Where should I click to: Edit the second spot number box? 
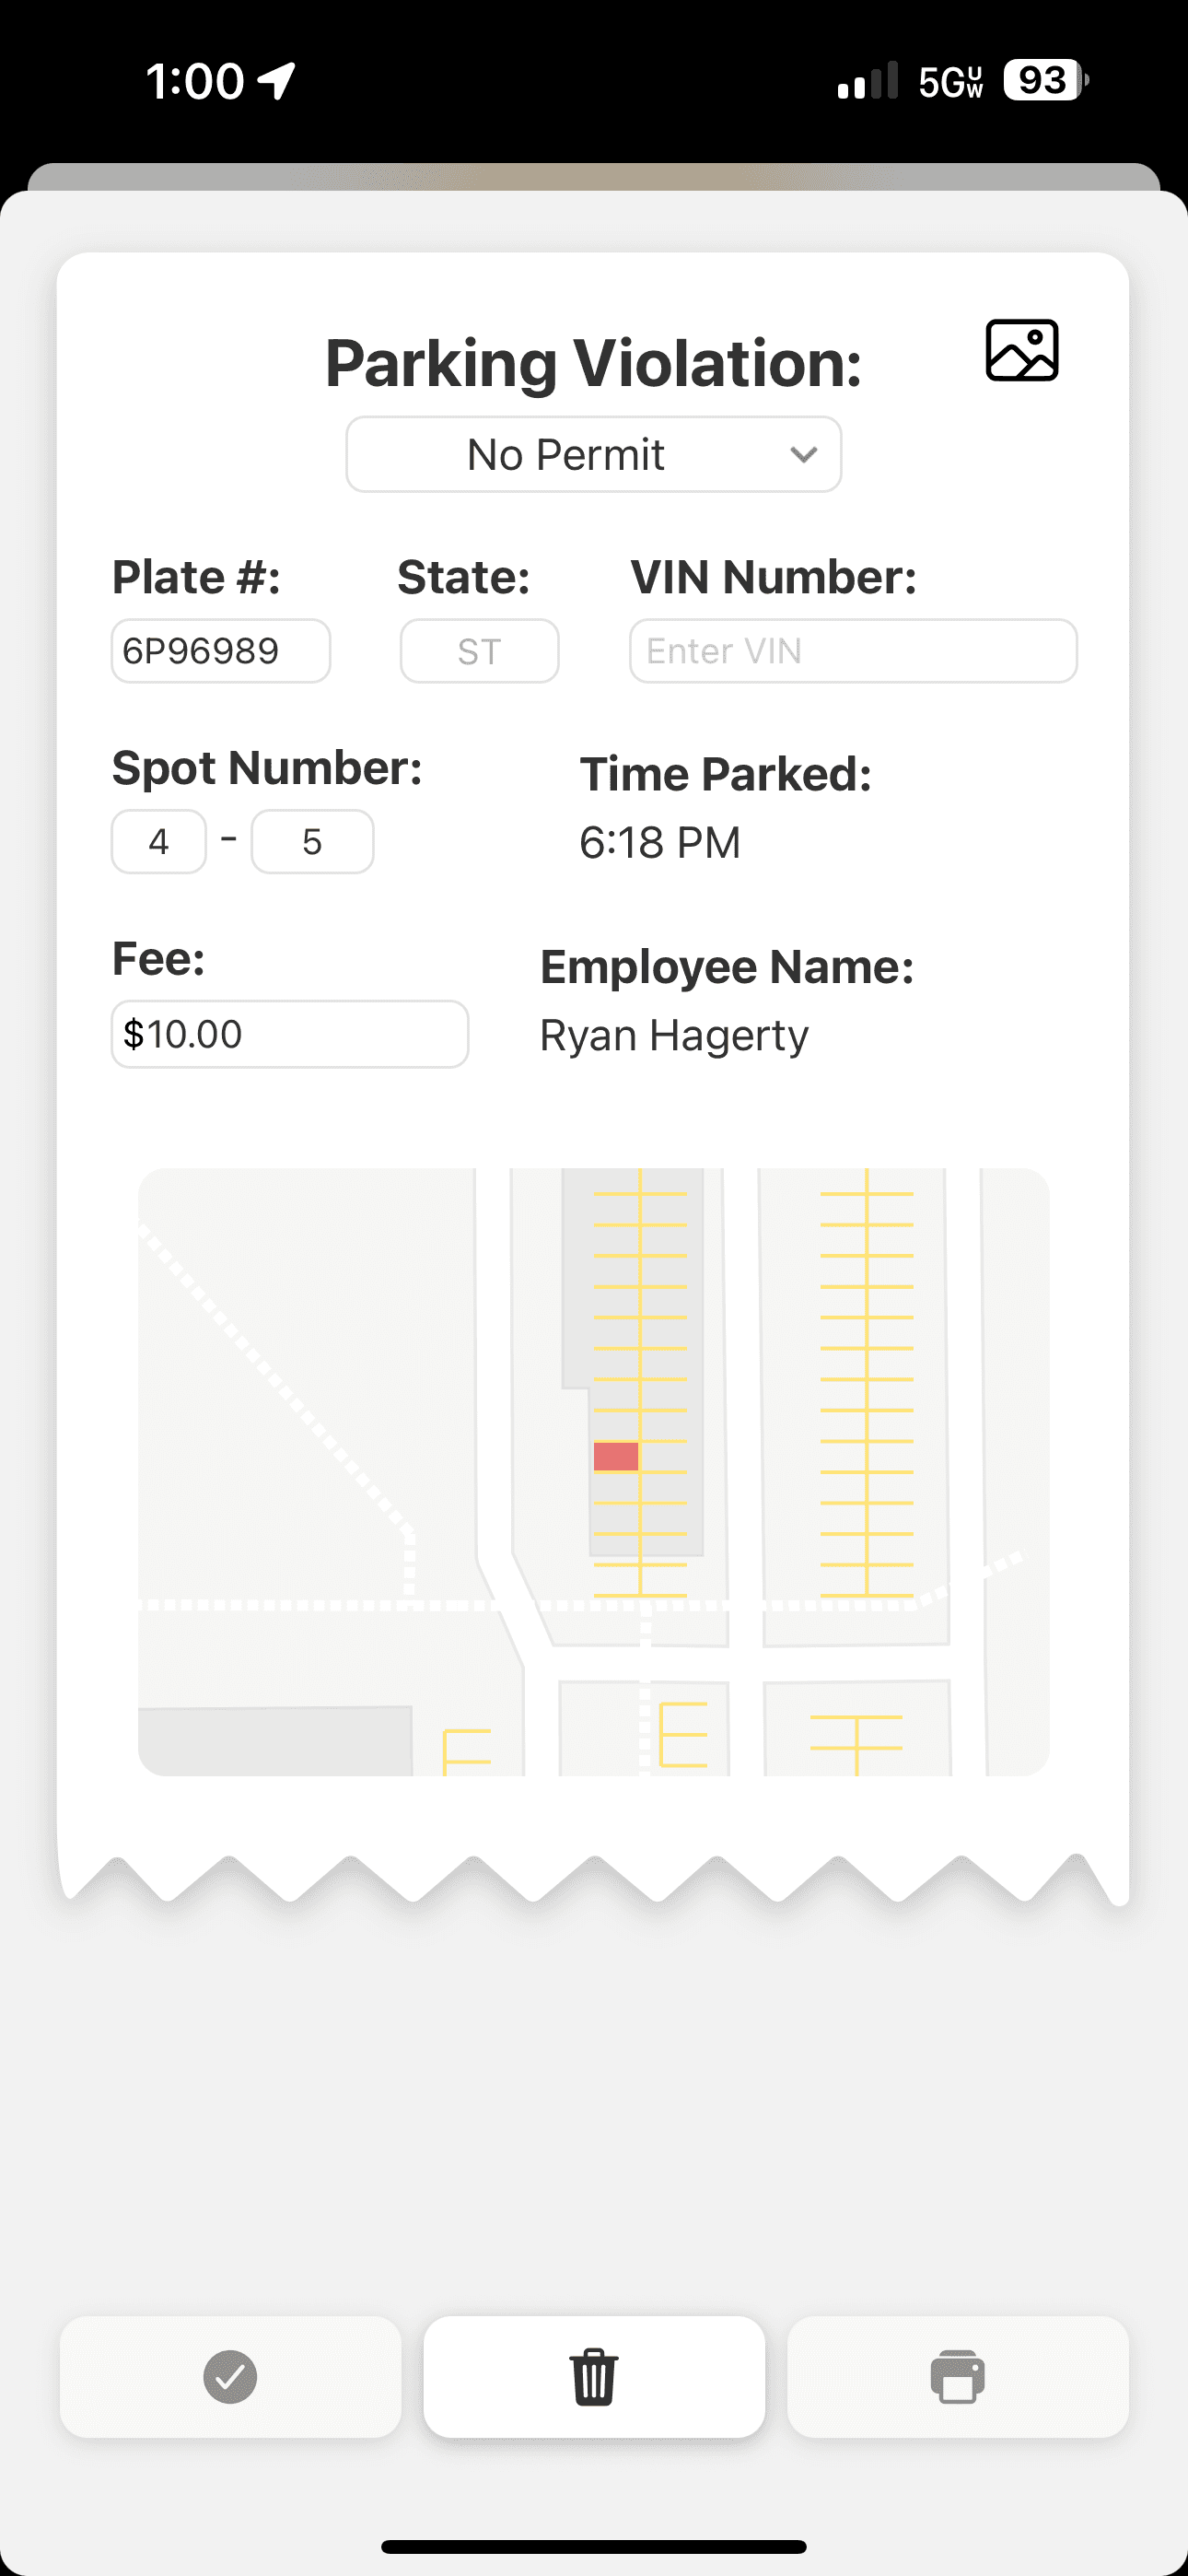pyautogui.click(x=312, y=842)
